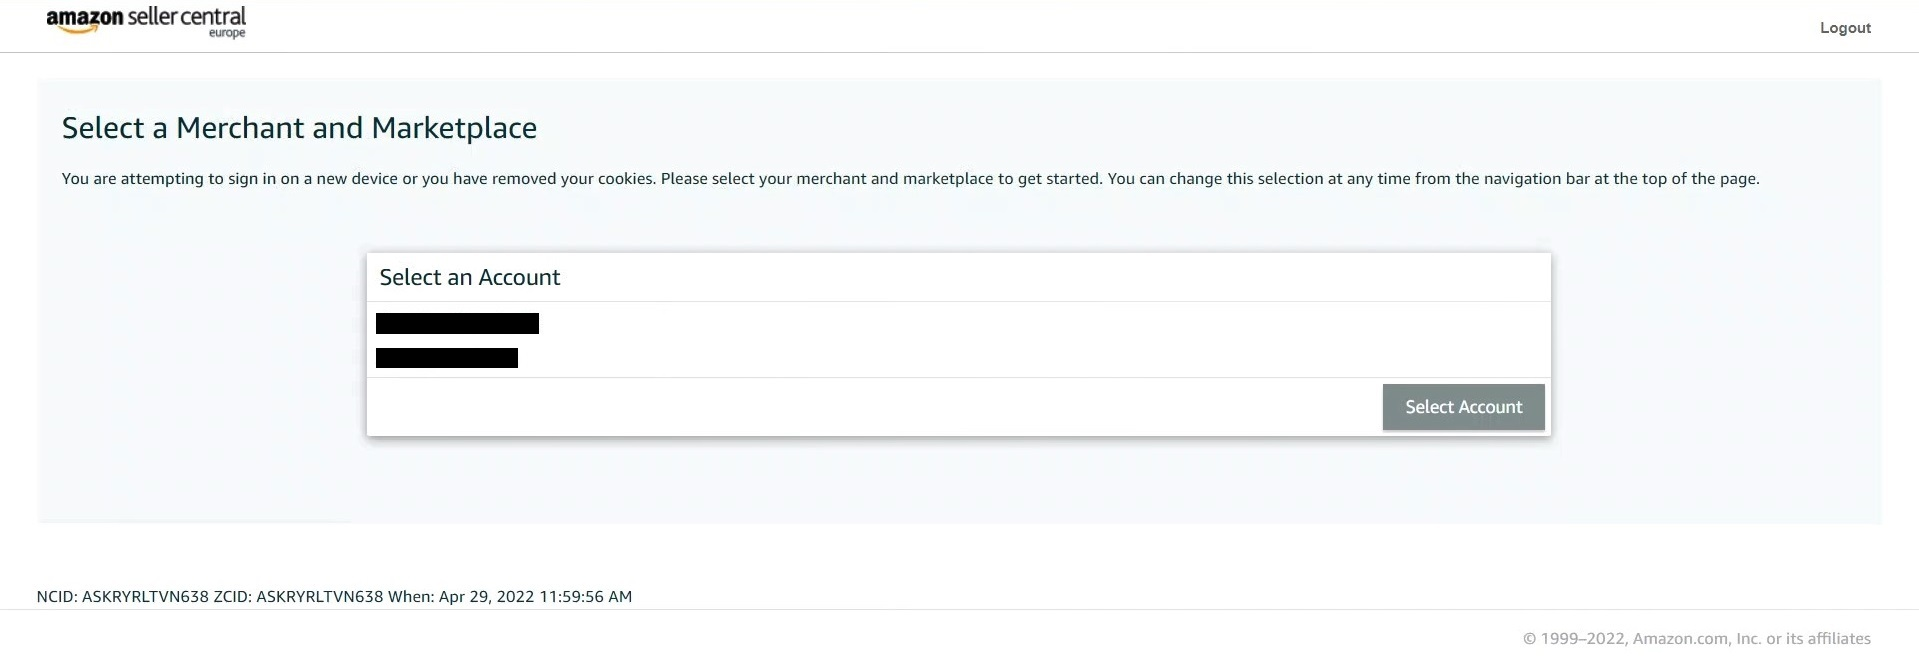Click 'Amazon.com, Inc. or its affiliates' footer text
Screen dimensions: 1919x665
1751,639
